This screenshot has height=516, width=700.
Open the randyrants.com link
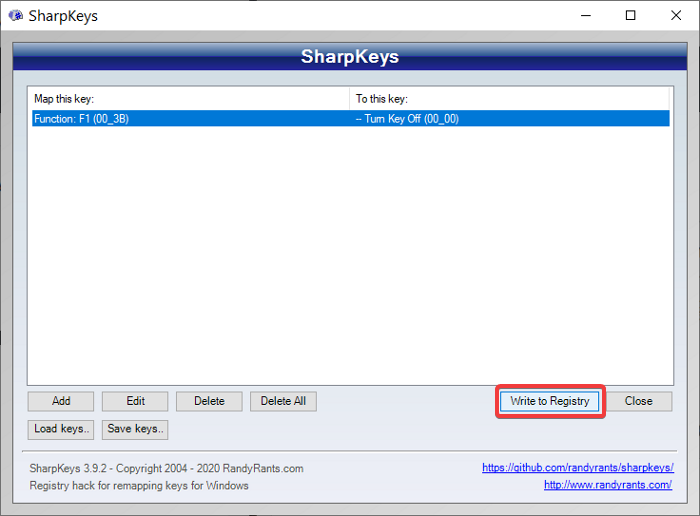[x=608, y=485]
